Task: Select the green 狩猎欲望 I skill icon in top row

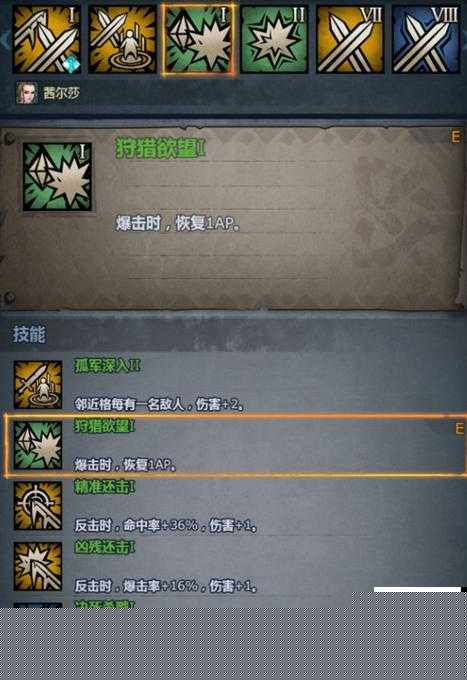Action: point(199,40)
